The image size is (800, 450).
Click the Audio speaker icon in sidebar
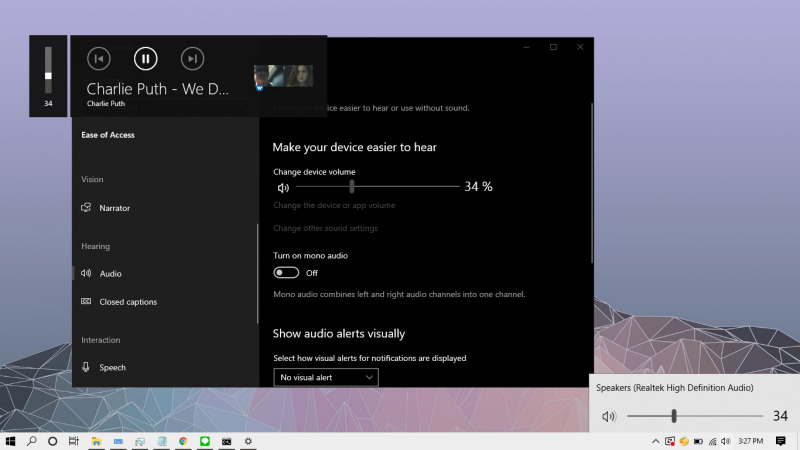pos(86,273)
